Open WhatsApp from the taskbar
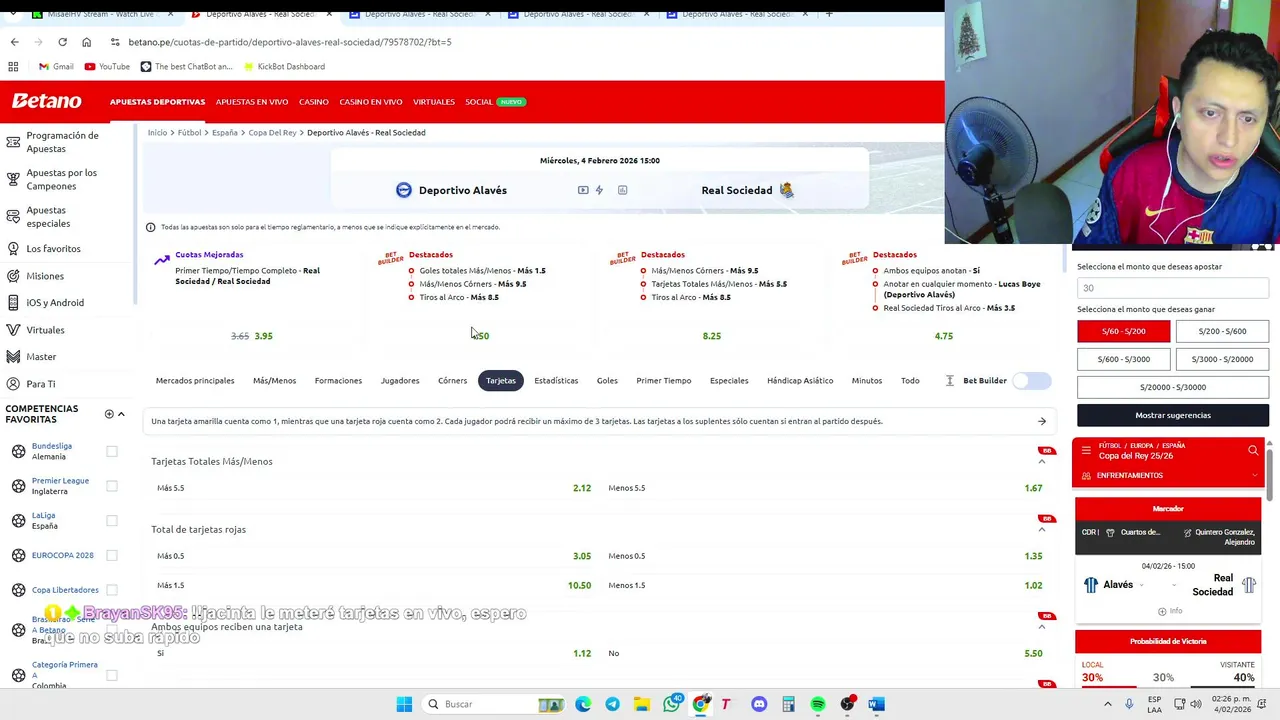The image size is (1280, 720). pyautogui.click(x=672, y=704)
